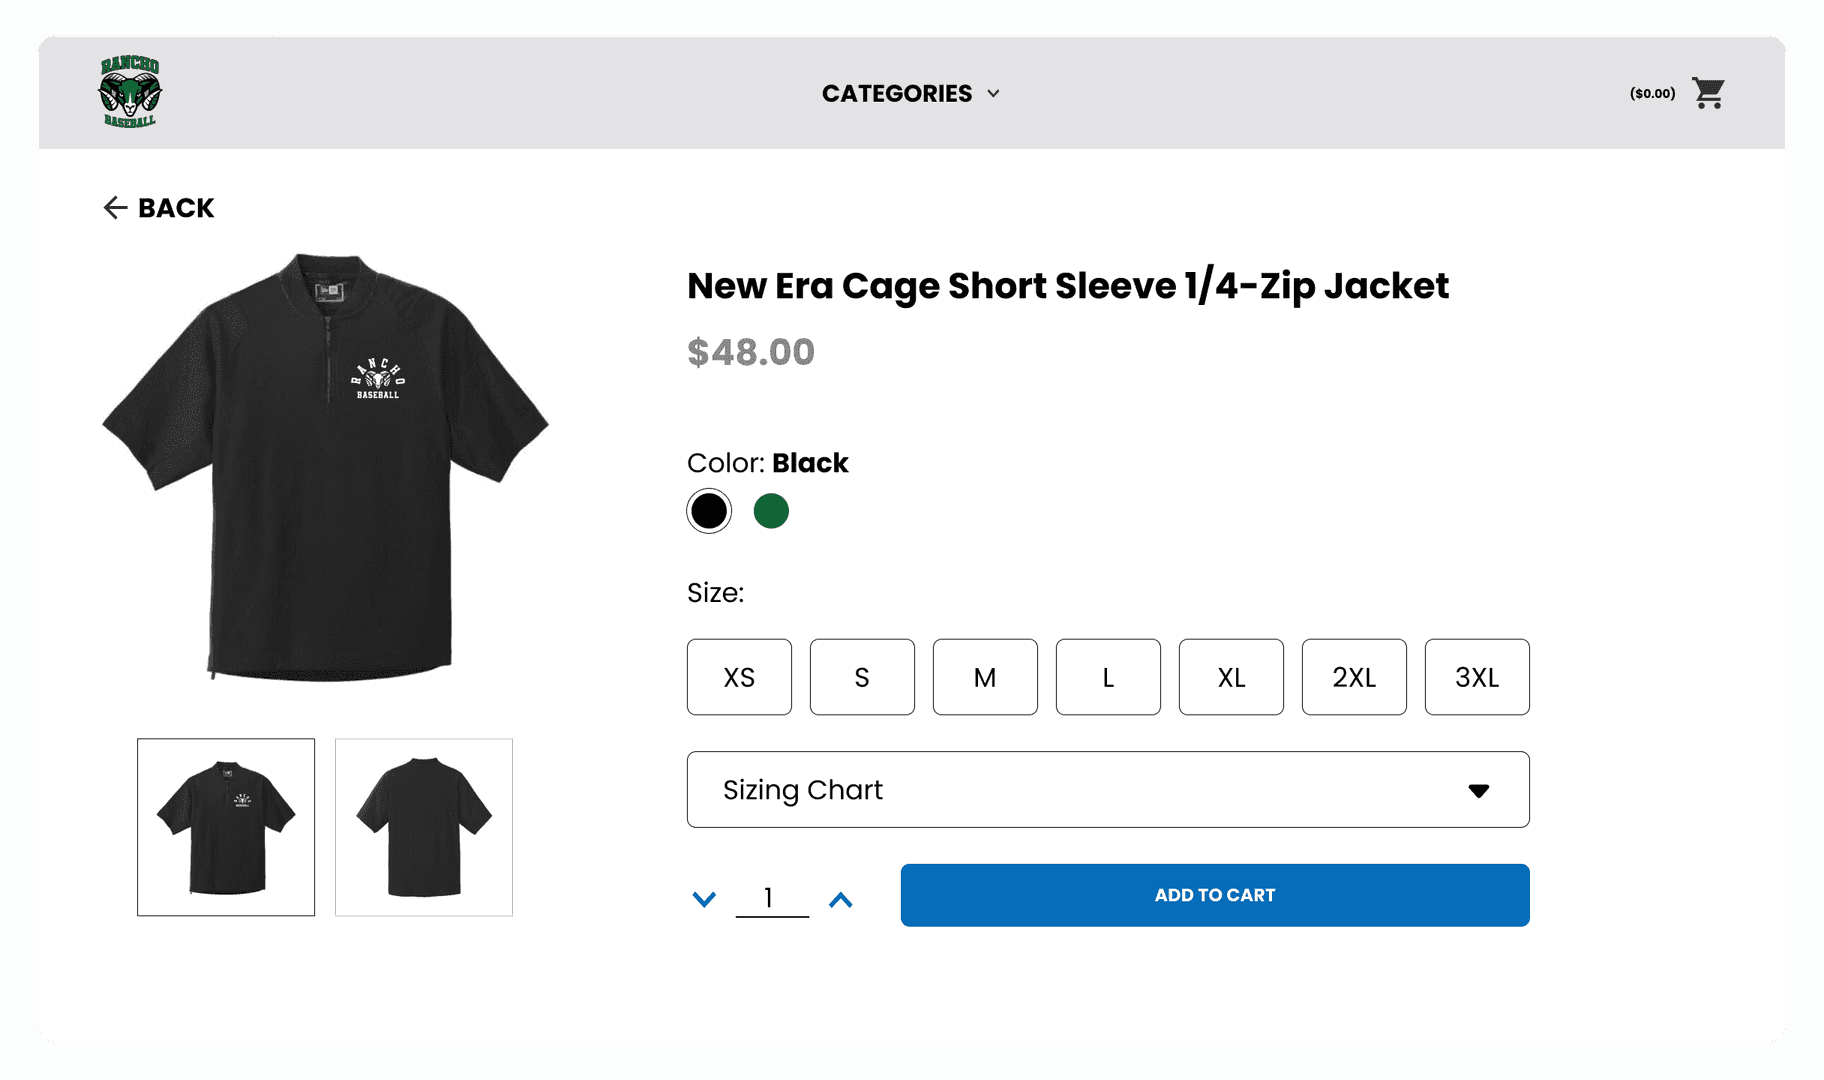Click the product title text
The image size is (1824, 1080).
(1067, 286)
